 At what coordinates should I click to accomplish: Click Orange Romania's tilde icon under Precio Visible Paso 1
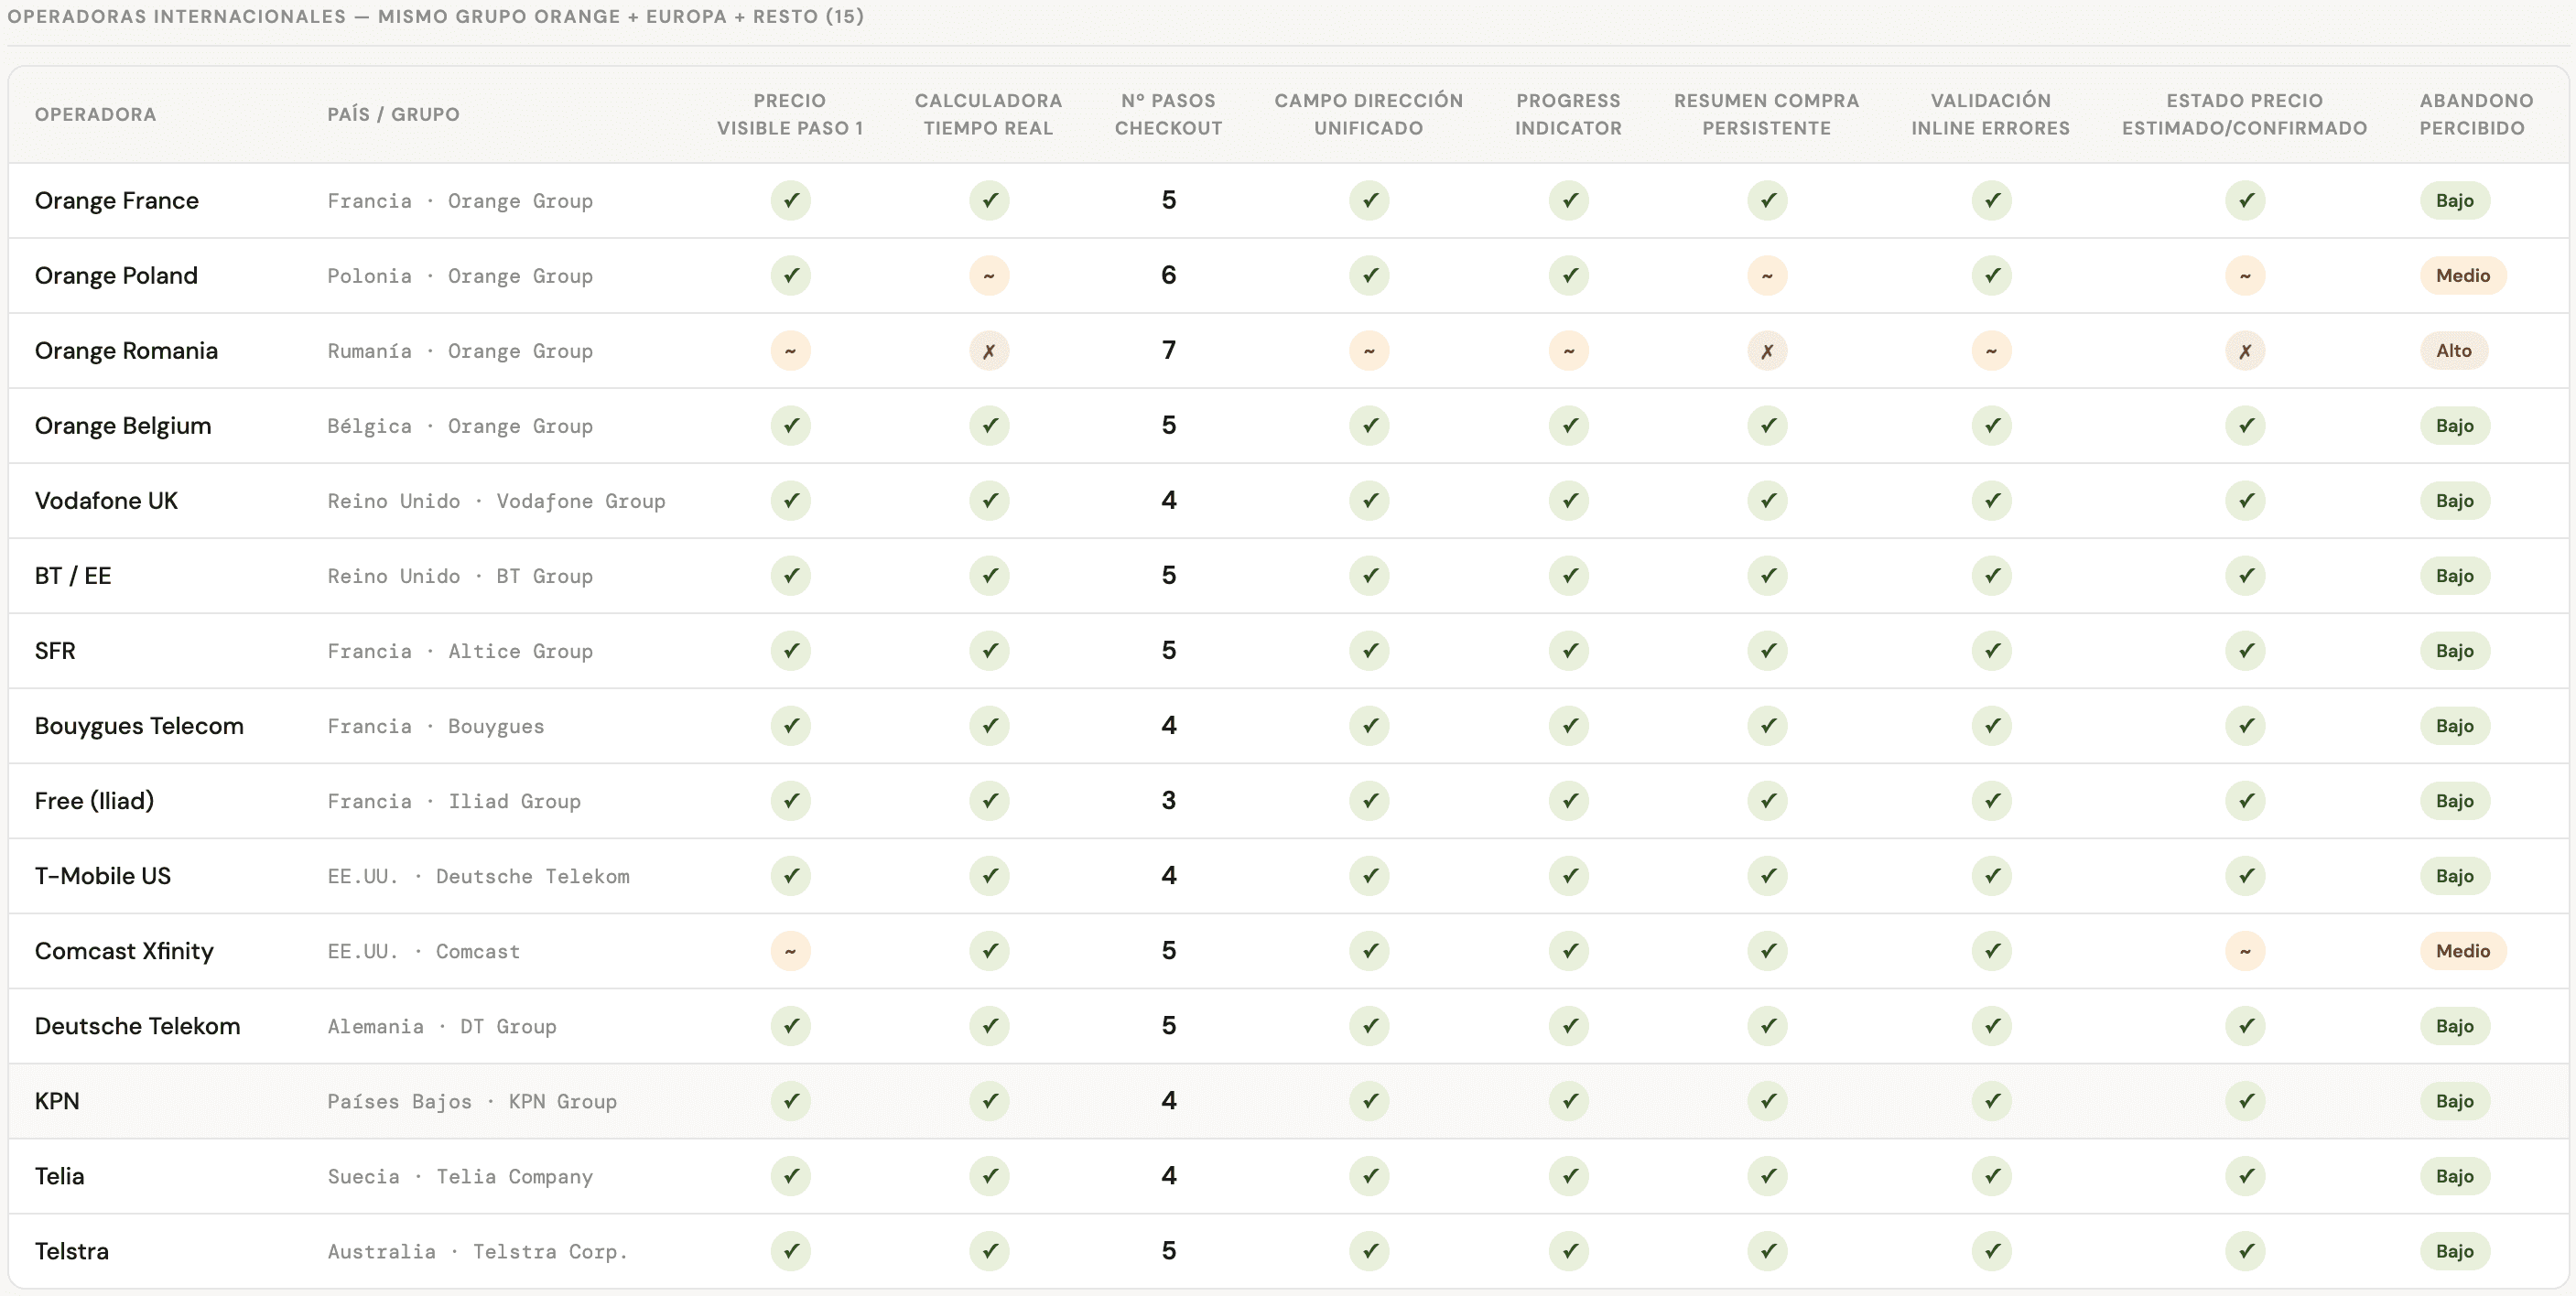[790, 350]
